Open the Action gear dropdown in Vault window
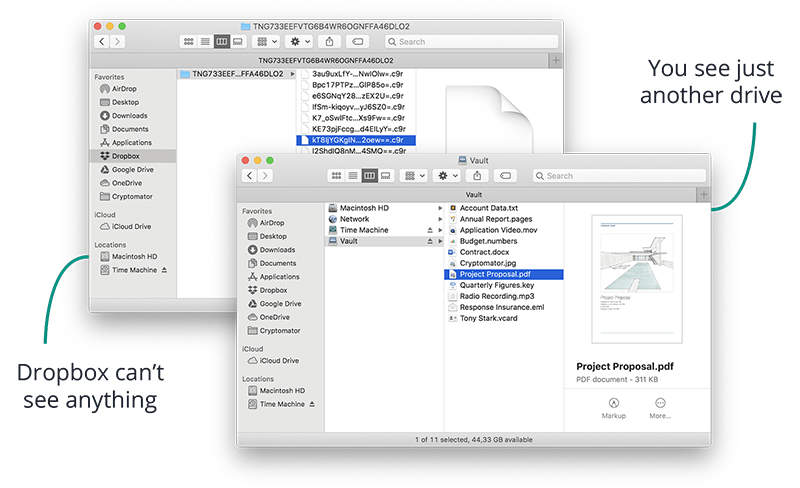This screenshot has height=488, width=800. click(446, 175)
